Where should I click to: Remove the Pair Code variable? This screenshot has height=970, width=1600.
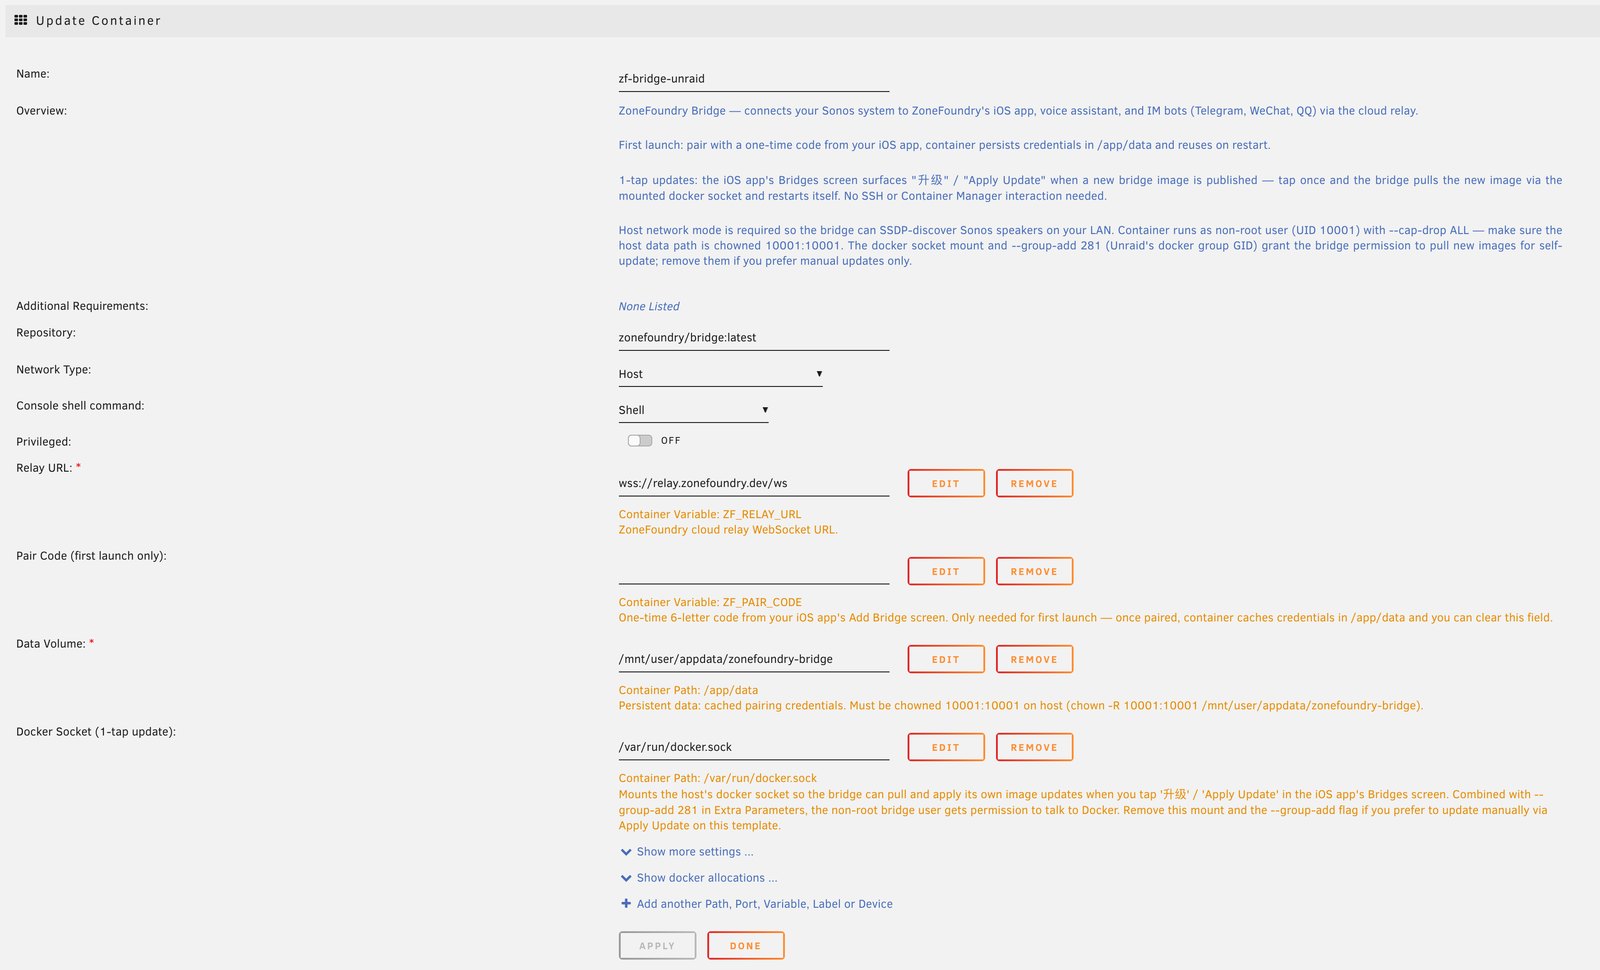[1034, 571]
